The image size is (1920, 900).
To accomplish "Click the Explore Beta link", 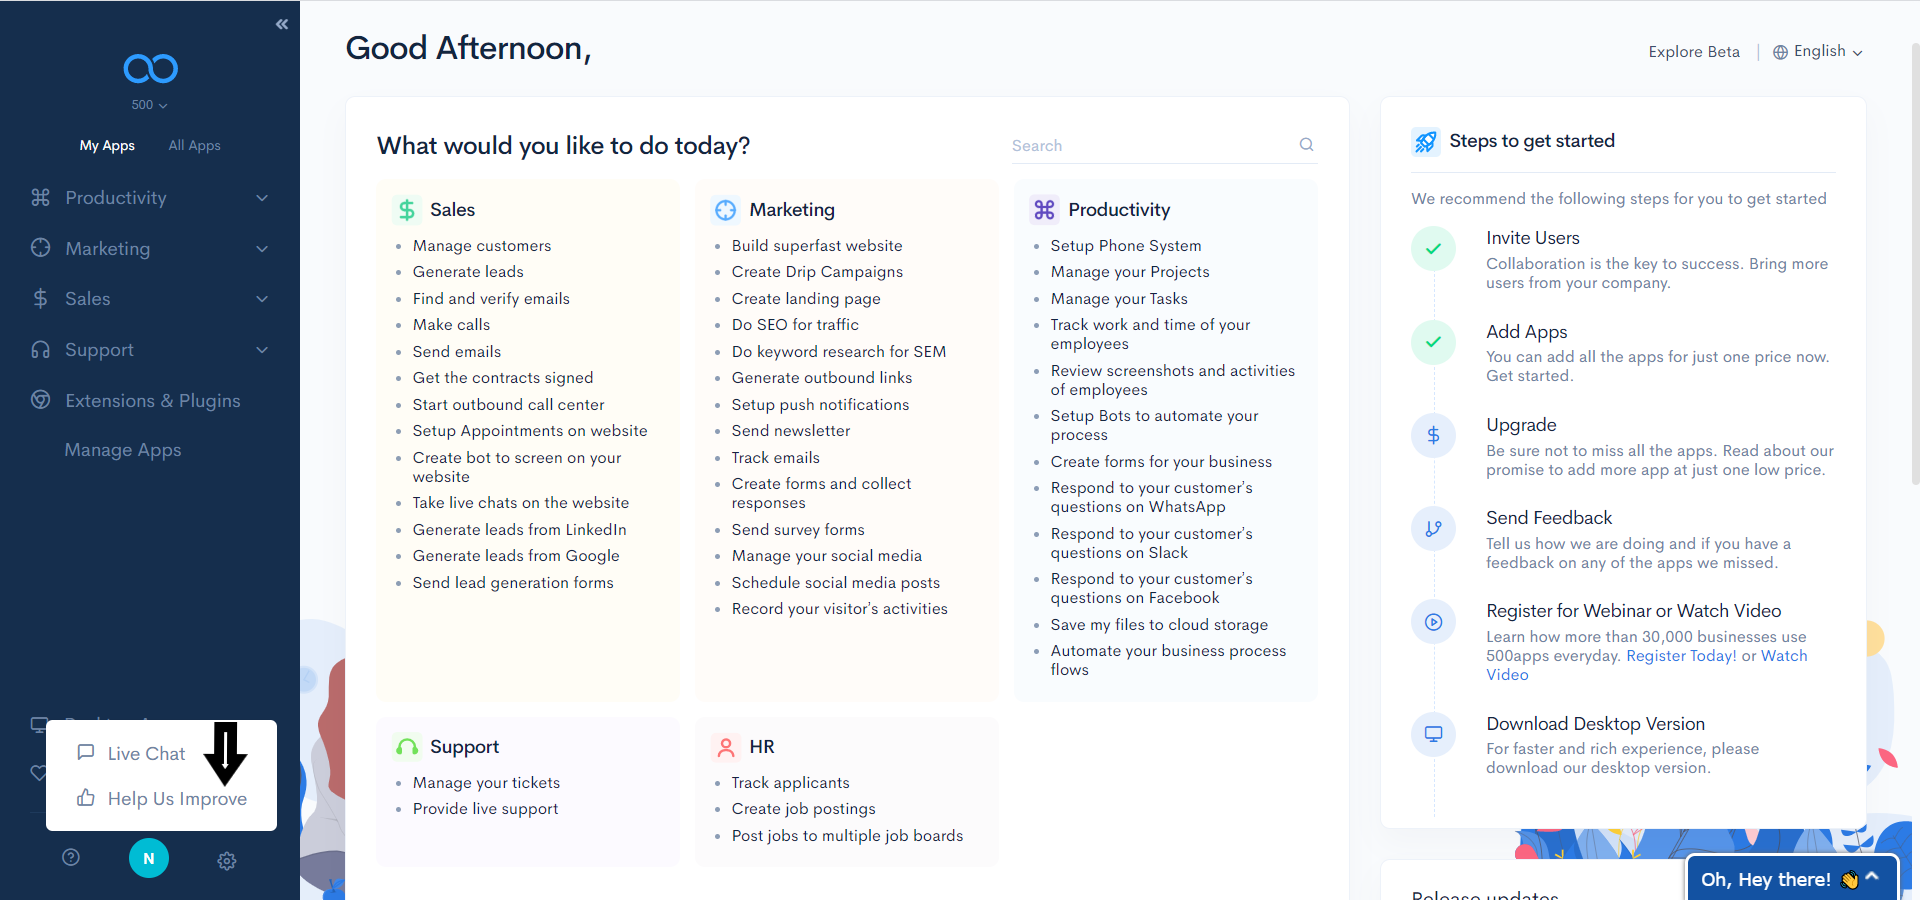I will point(1694,52).
